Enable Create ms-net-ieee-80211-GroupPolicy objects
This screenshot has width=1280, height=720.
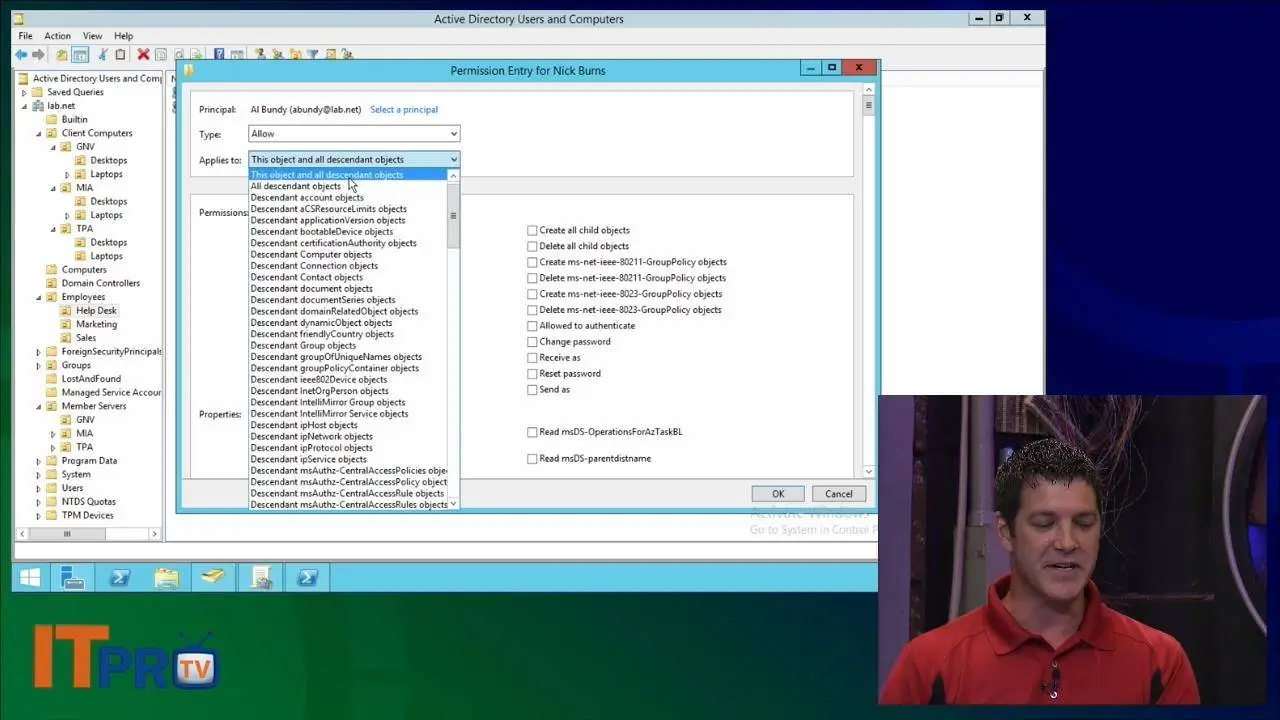point(532,262)
